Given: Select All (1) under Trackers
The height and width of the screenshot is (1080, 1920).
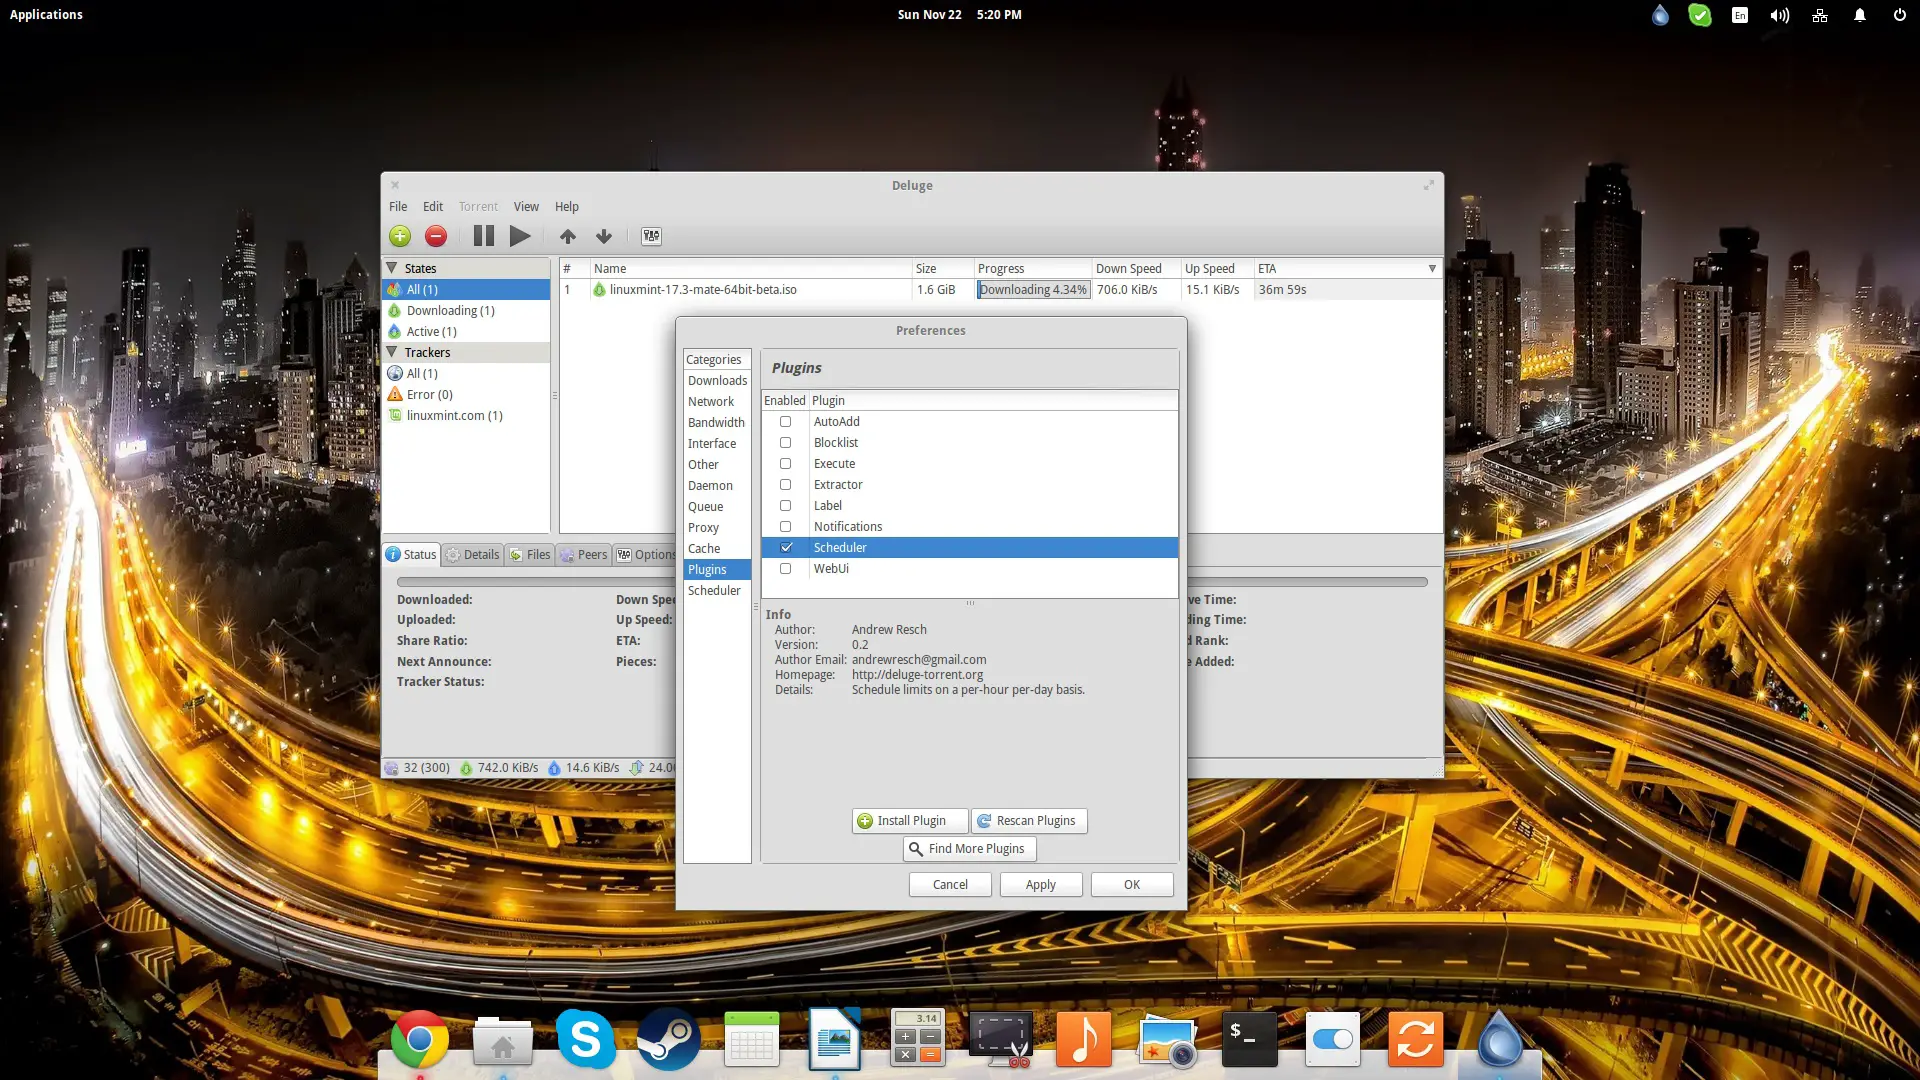Looking at the screenshot, I should (466, 373).
